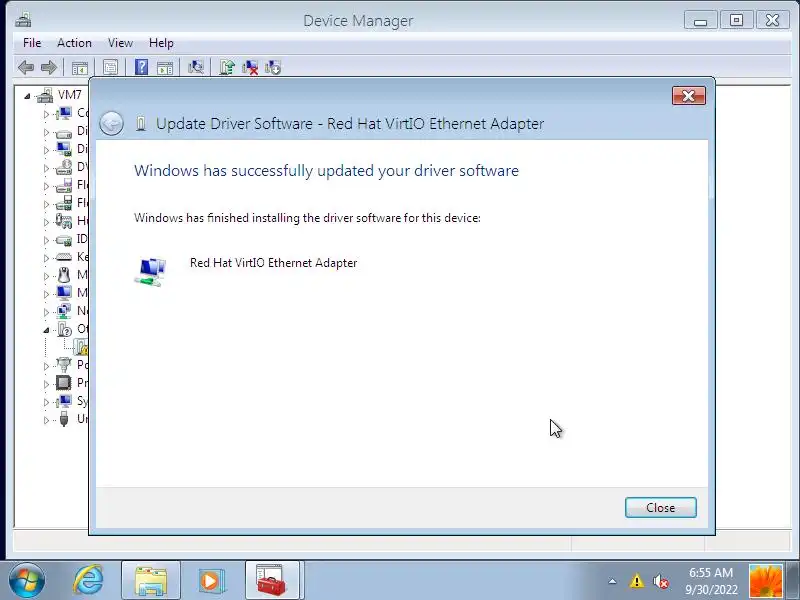Select the Mice category mouse icon
The image size is (800, 600).
64,275
